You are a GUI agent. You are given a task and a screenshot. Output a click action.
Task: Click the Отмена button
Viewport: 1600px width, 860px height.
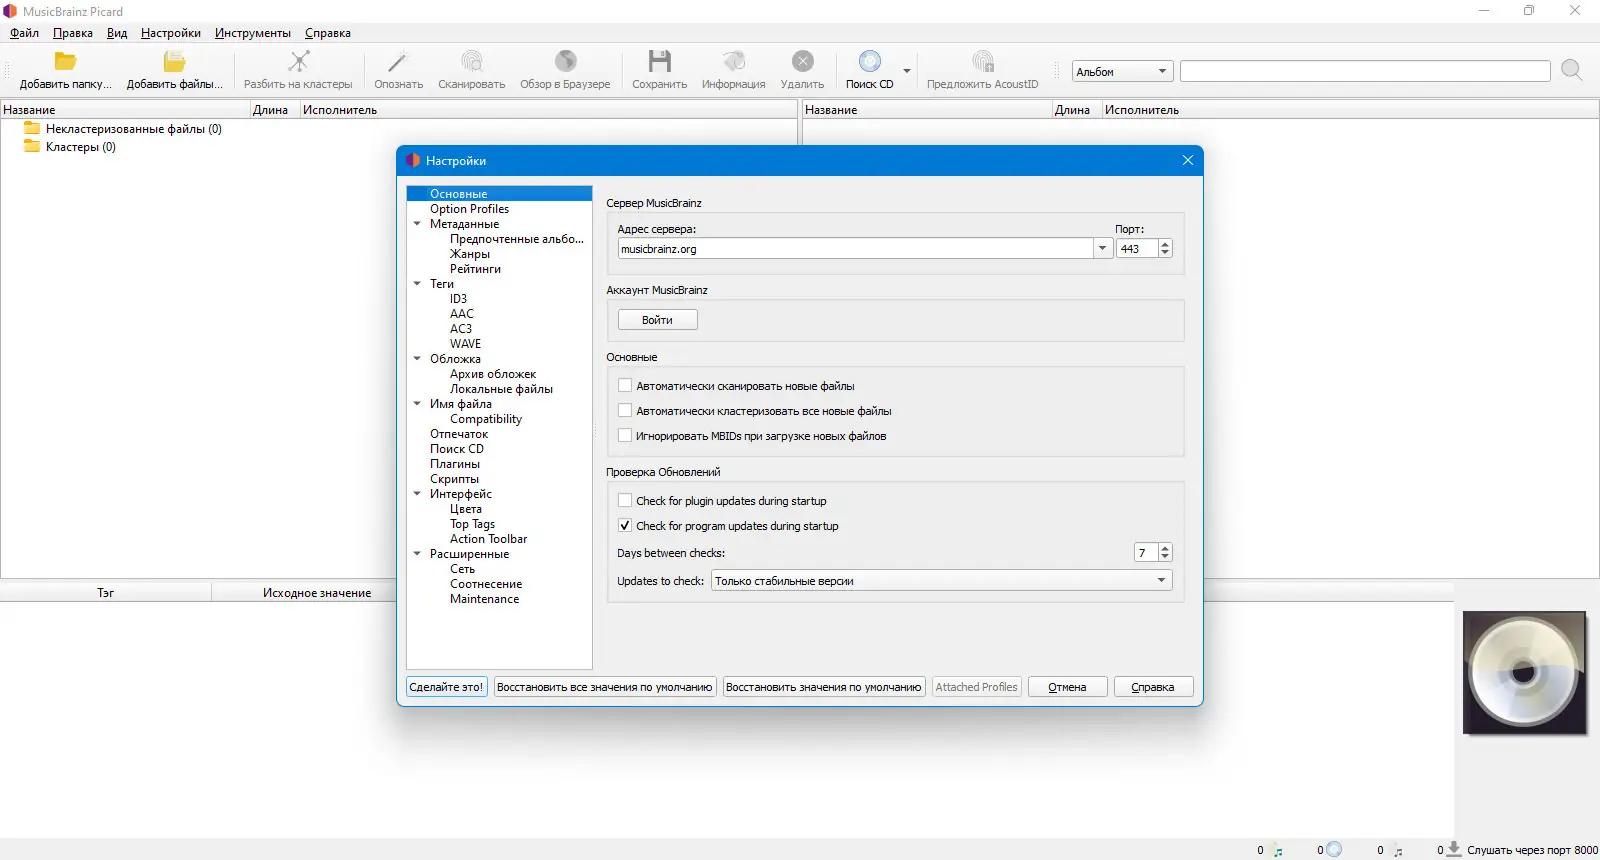(1067, 687)
